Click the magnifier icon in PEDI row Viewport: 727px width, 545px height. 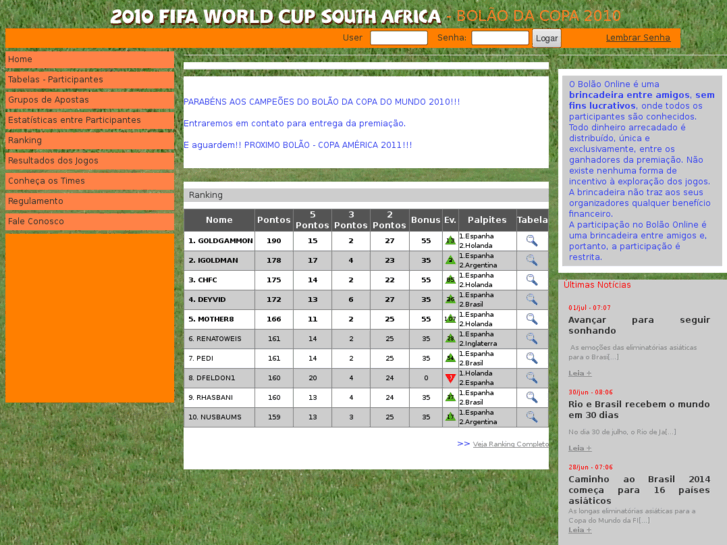pyautogui.click(x=532, y=358)
